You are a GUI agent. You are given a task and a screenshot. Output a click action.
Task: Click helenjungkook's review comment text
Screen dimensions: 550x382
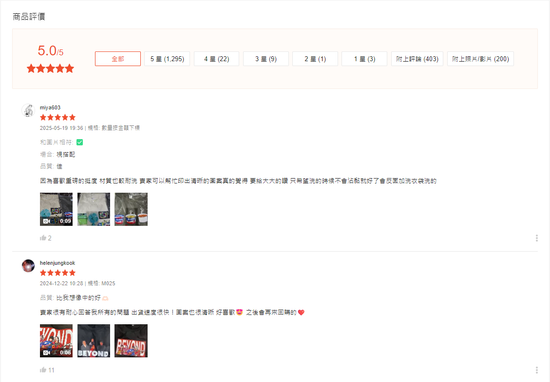point(172,312)
